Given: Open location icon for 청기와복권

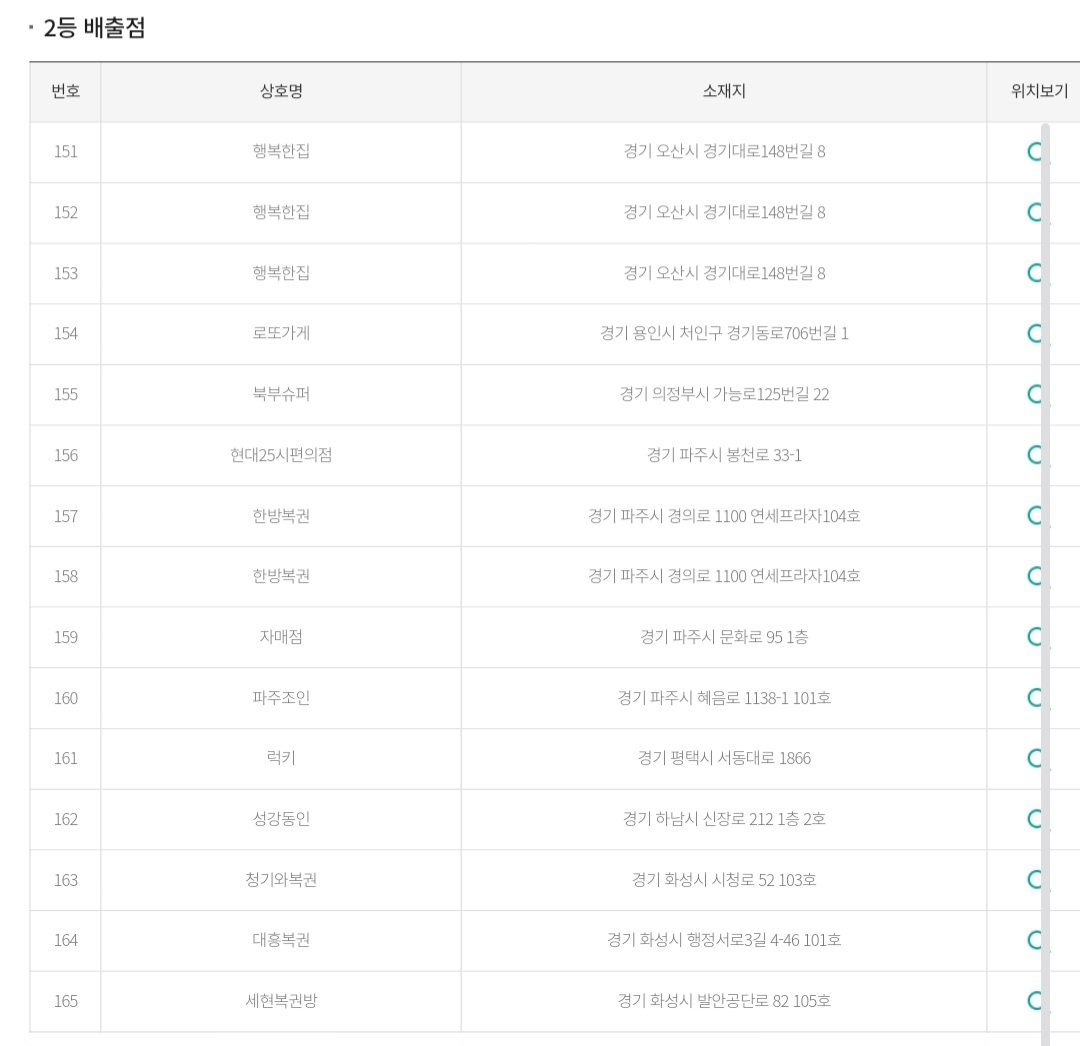Looking at the screenshot, I should (x=1035, y=879).
